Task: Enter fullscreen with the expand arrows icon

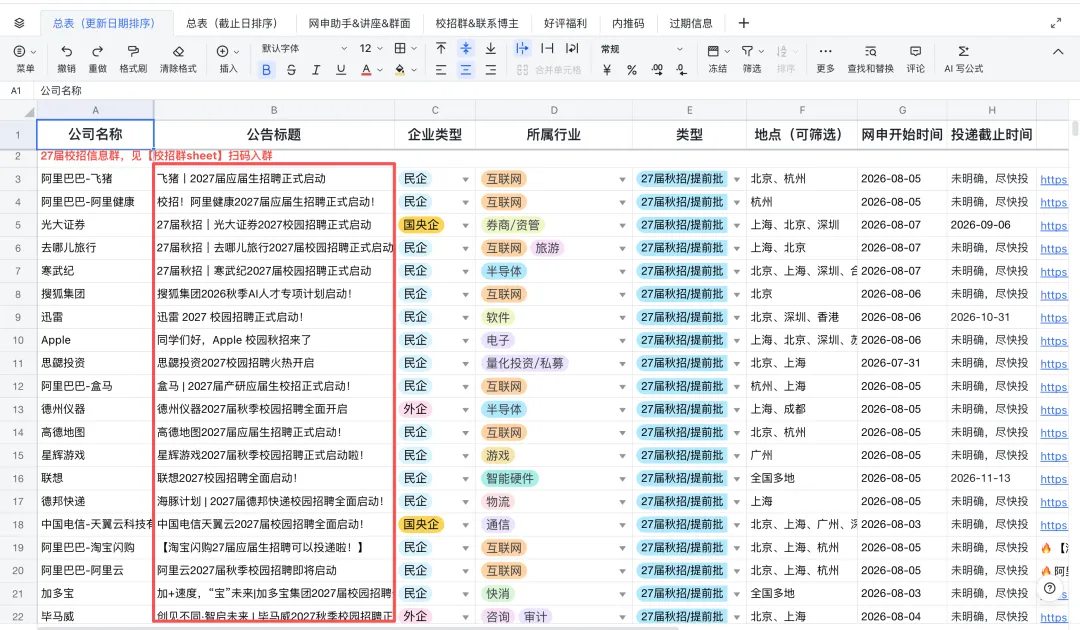Action: (x=1056, y=23)
